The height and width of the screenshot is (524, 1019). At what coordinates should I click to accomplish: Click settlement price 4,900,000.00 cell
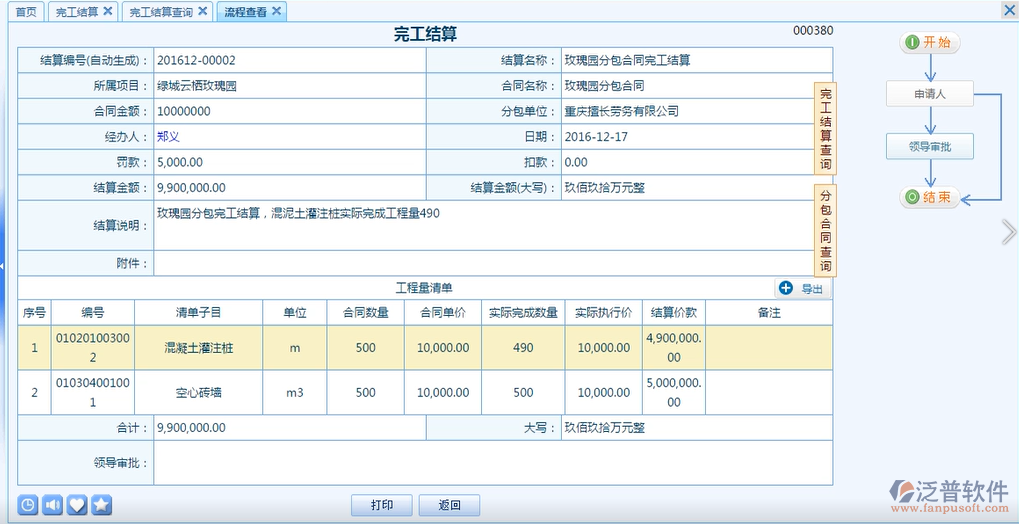click(x=674, y=348)
